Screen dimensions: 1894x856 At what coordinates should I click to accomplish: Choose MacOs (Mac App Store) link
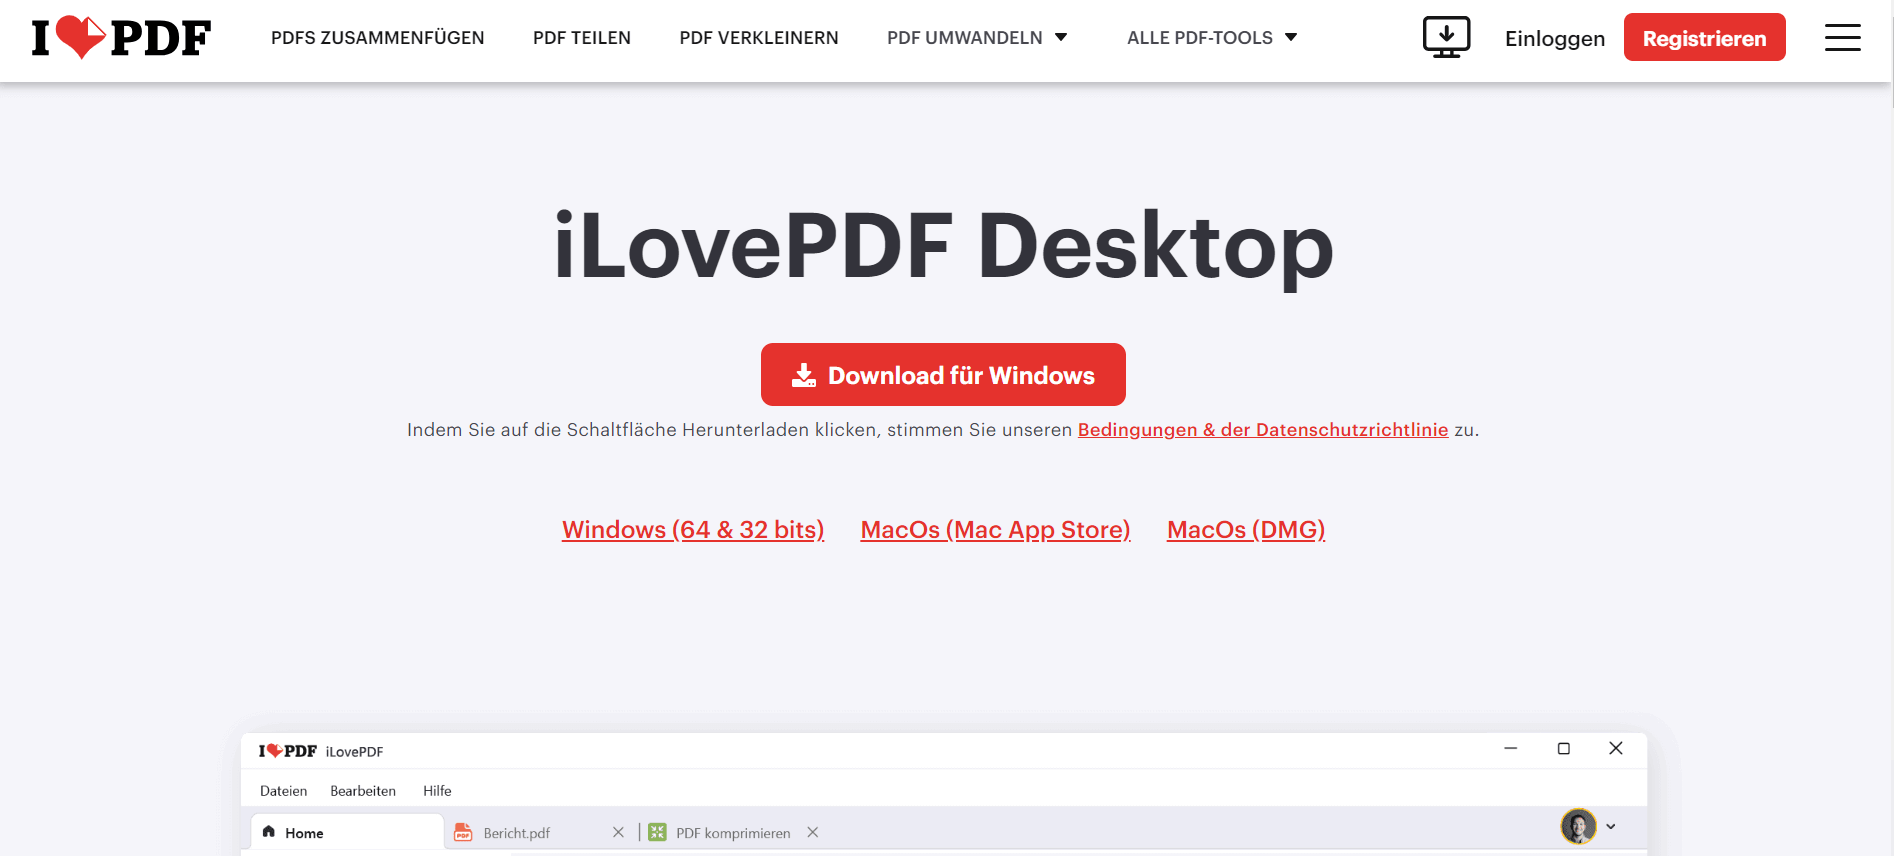pos(996,530)
